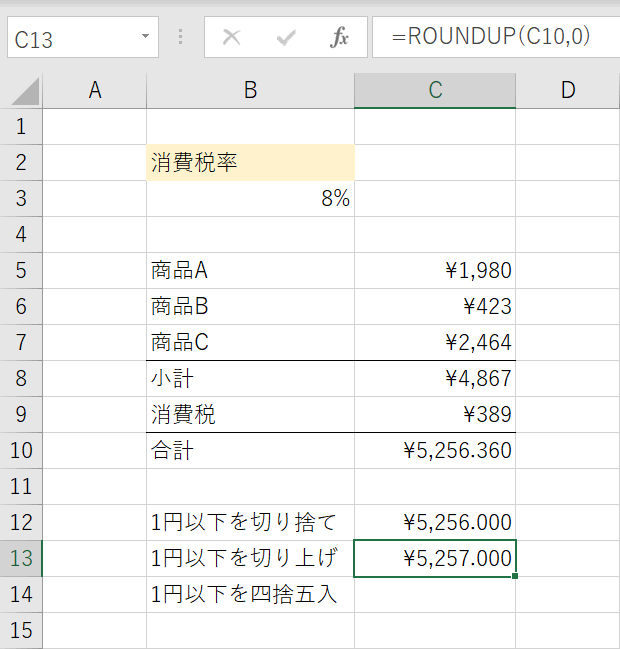Screen dimensions: 620x649
Task: Select the ¥389 tax amount cell
Action: coord(435,415)
